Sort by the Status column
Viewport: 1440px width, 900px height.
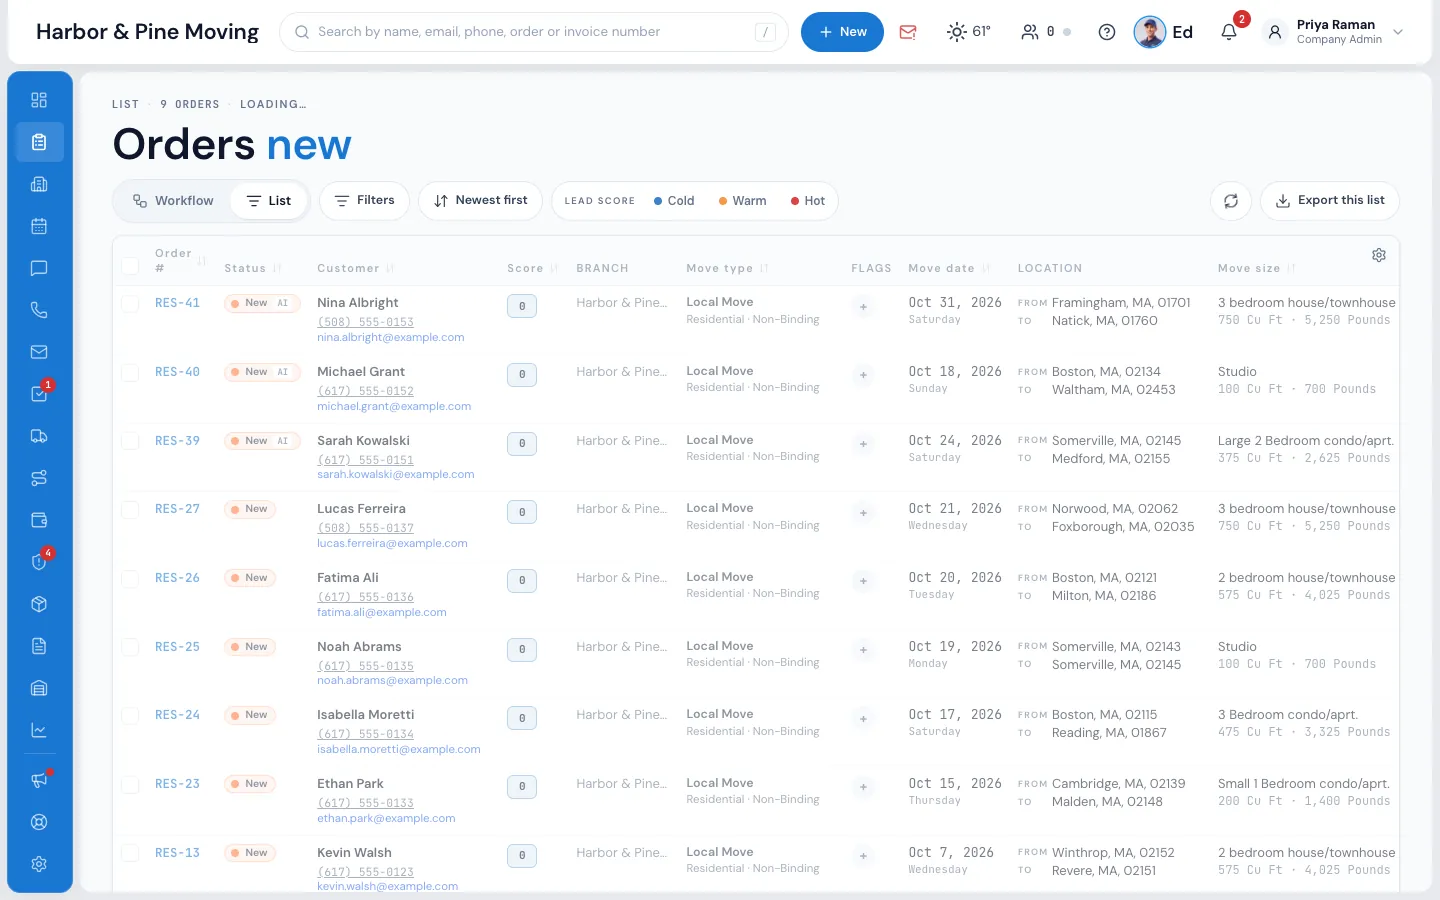pyautogui.click(x=252, y=268)
